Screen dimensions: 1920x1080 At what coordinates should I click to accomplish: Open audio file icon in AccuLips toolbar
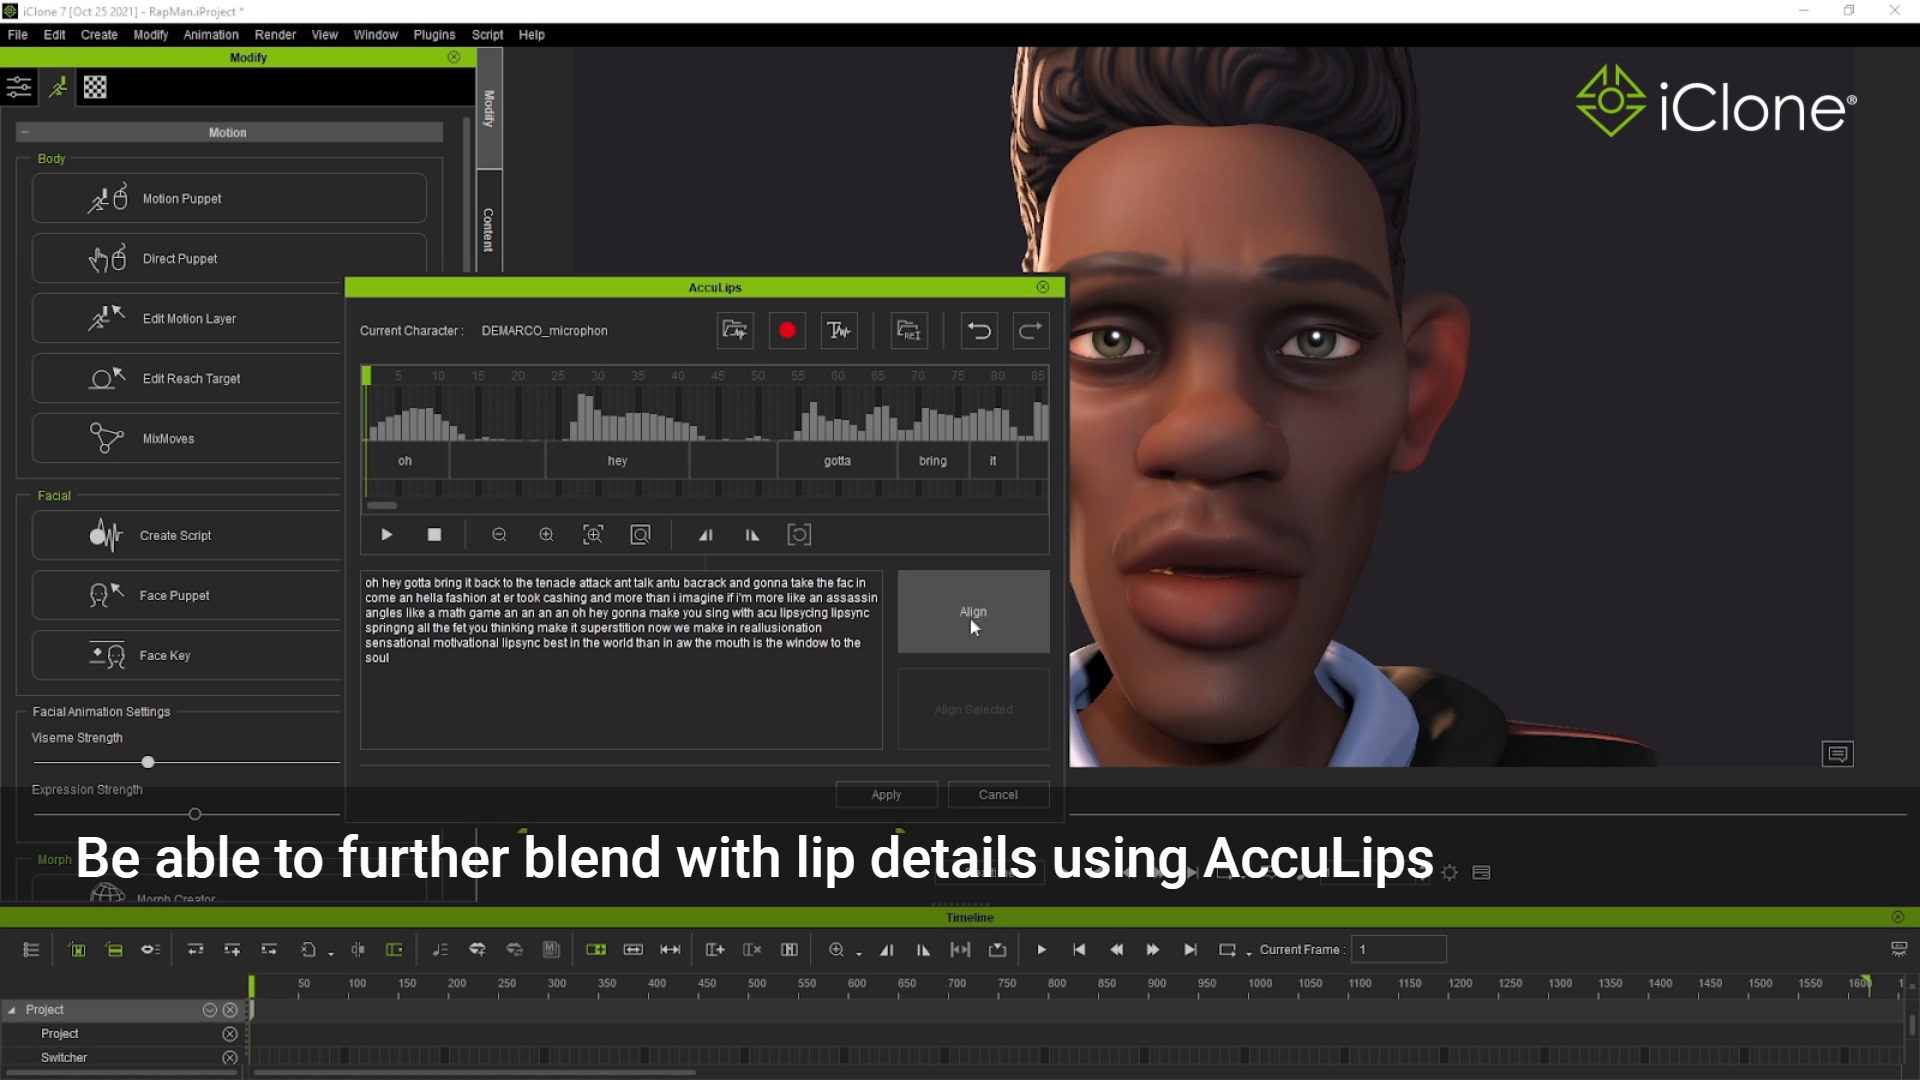tap(735, 330)
